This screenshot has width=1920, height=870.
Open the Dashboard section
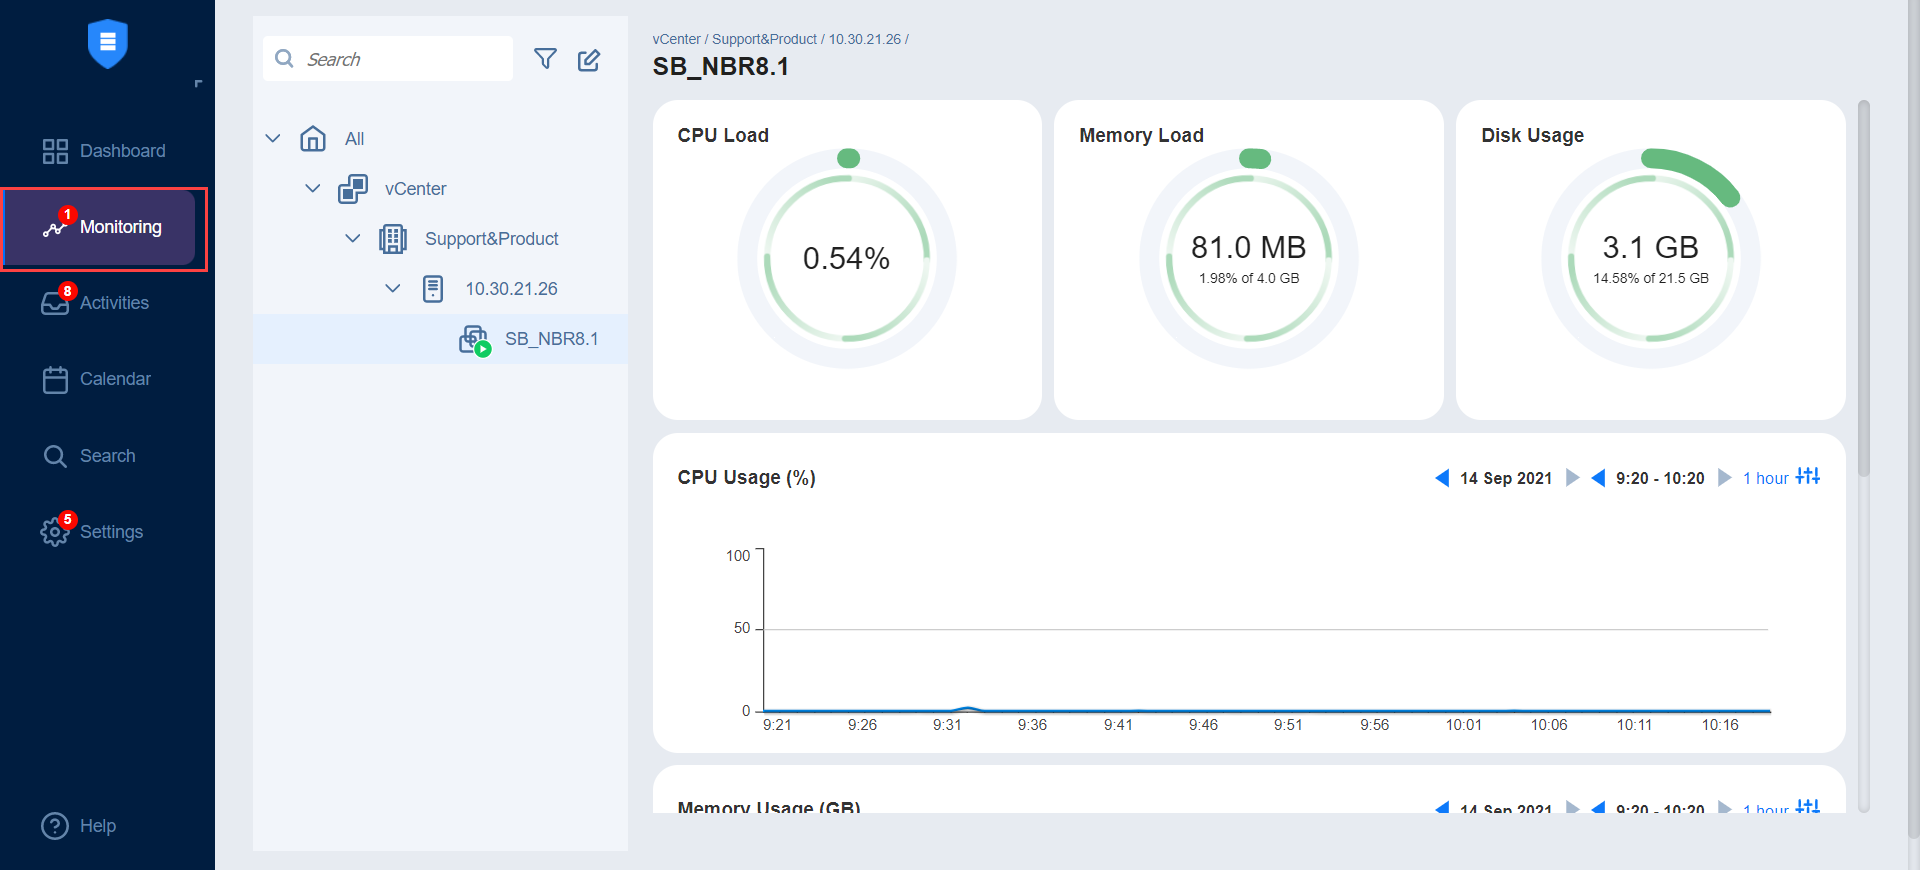click(107, 151)
